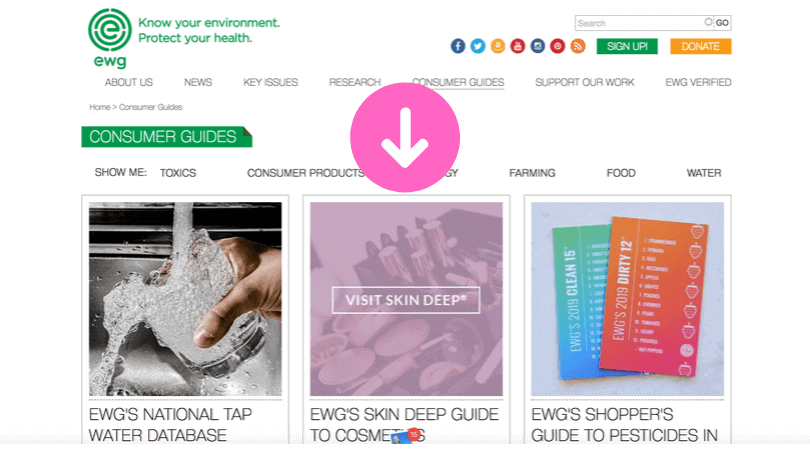Focus the Search input field
Screen dimensions: 810x450
(644, 23)
